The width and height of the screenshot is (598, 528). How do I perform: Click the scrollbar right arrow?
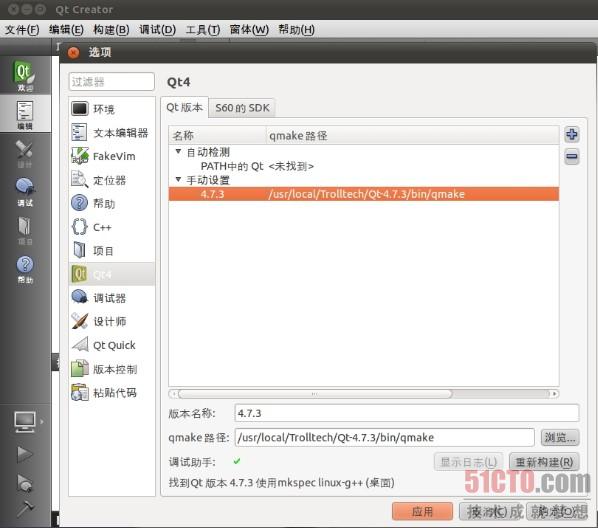click(555, 394)
